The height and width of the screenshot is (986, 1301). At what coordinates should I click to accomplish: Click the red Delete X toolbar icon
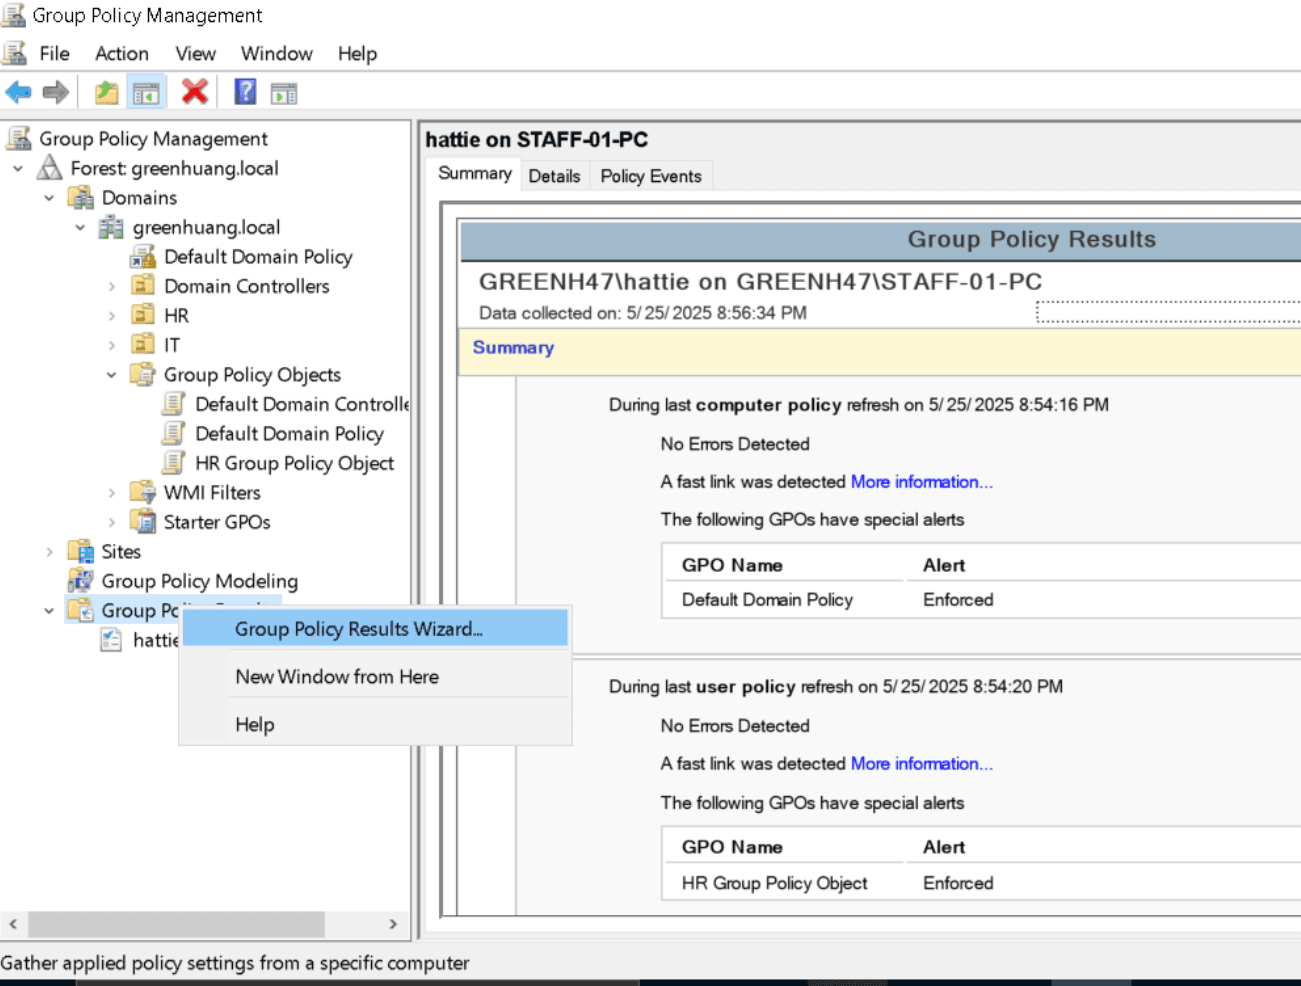pos(194,92)
